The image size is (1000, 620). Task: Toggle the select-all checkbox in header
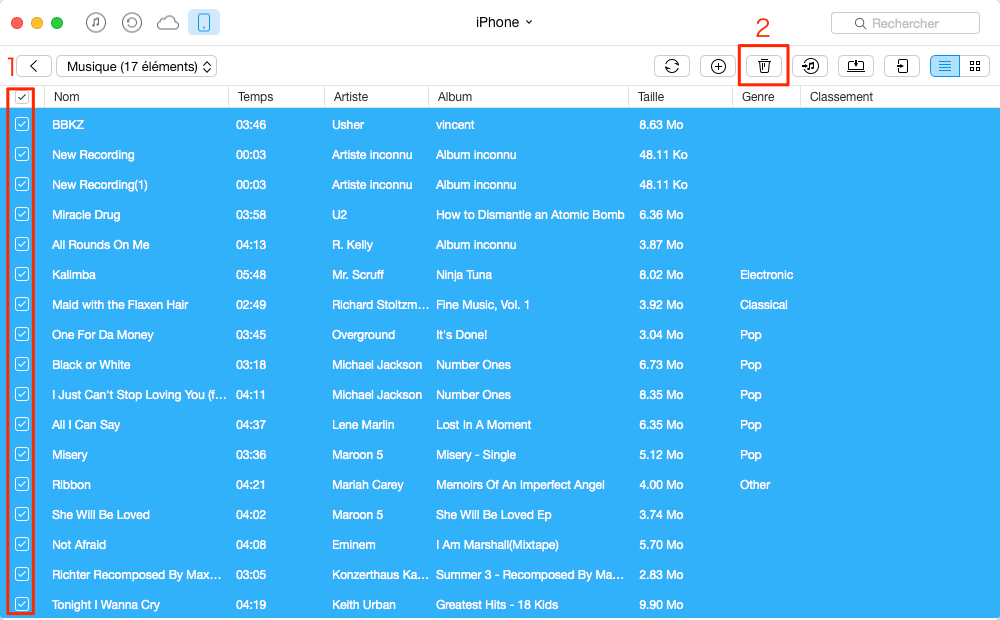[22, 97]
